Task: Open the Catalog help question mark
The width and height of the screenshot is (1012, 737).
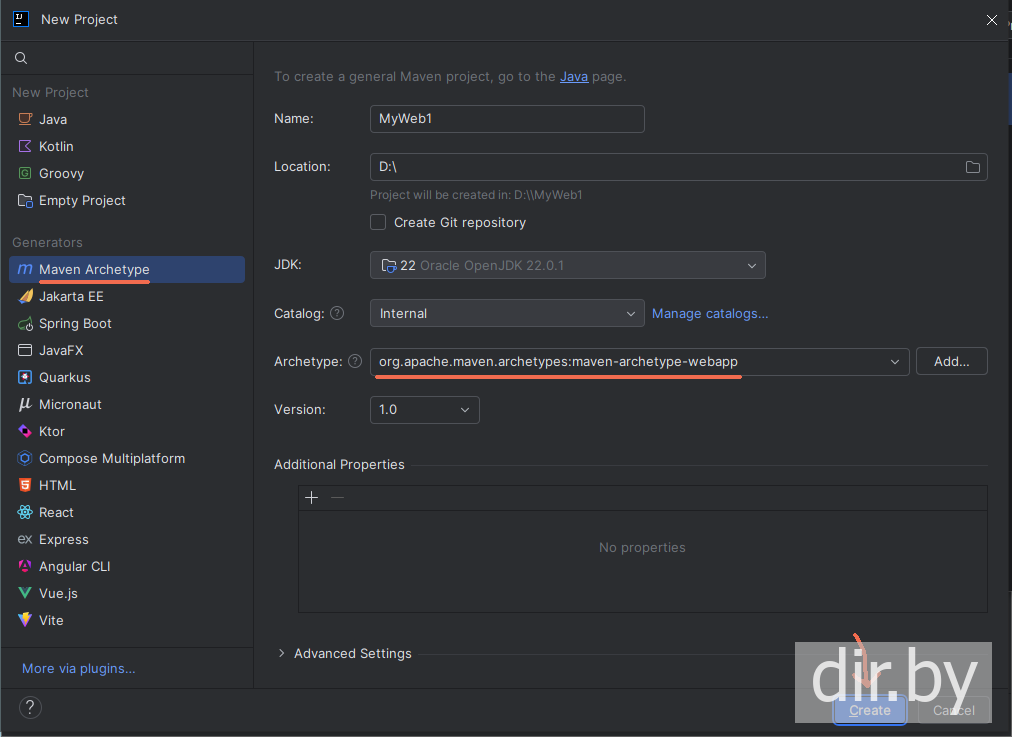Action: 337,313
